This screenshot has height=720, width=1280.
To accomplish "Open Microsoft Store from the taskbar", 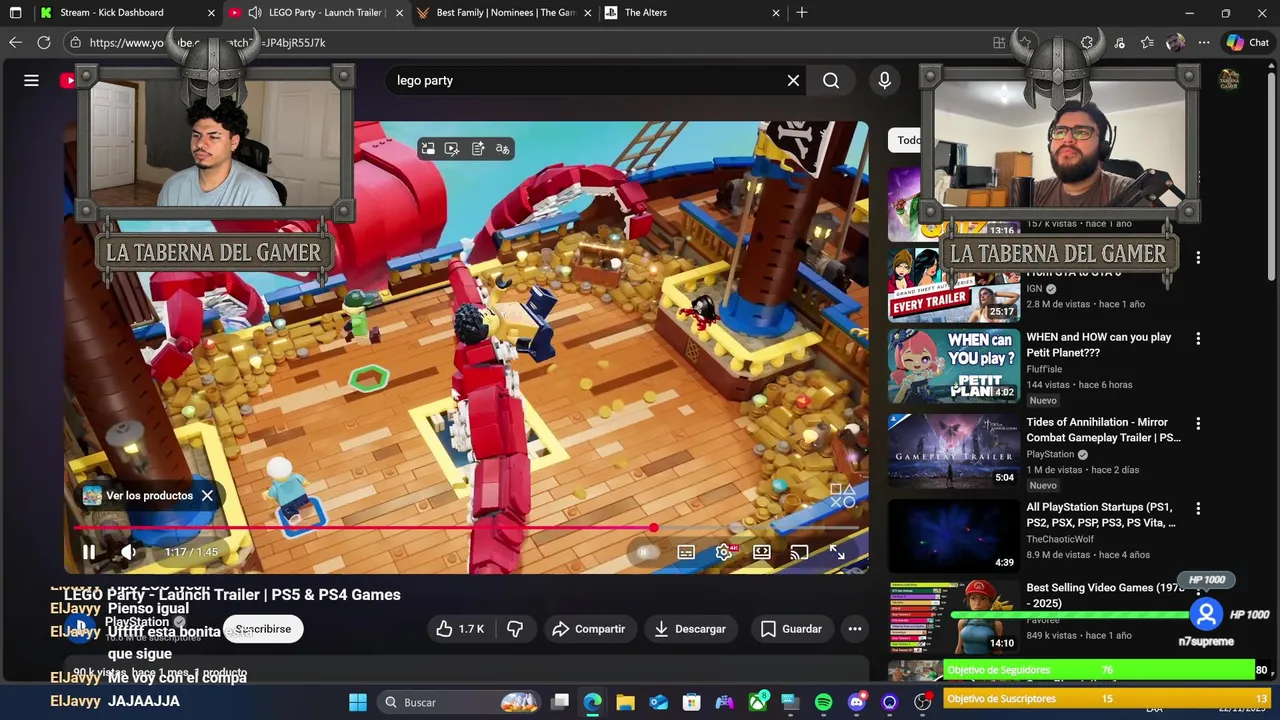I will pos(692,702).
